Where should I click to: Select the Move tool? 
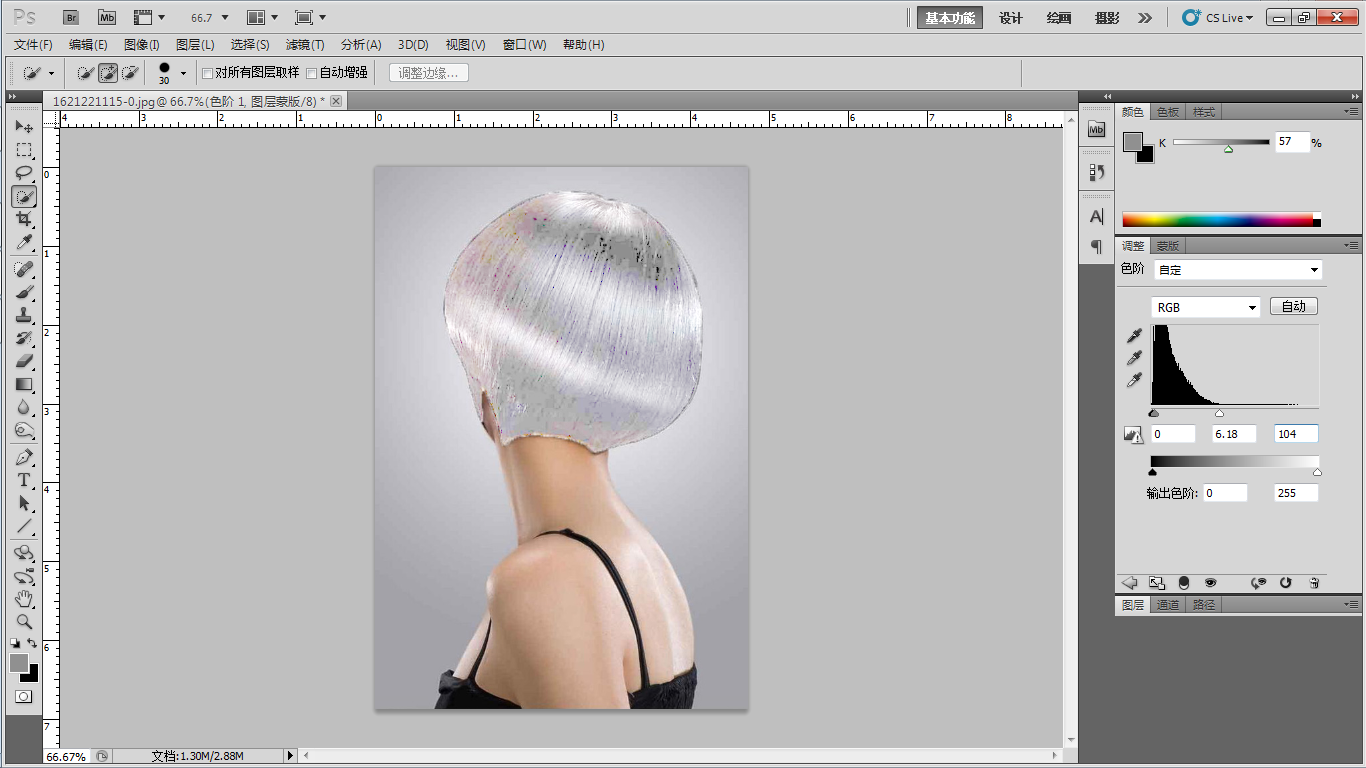[x=24, y=127]
